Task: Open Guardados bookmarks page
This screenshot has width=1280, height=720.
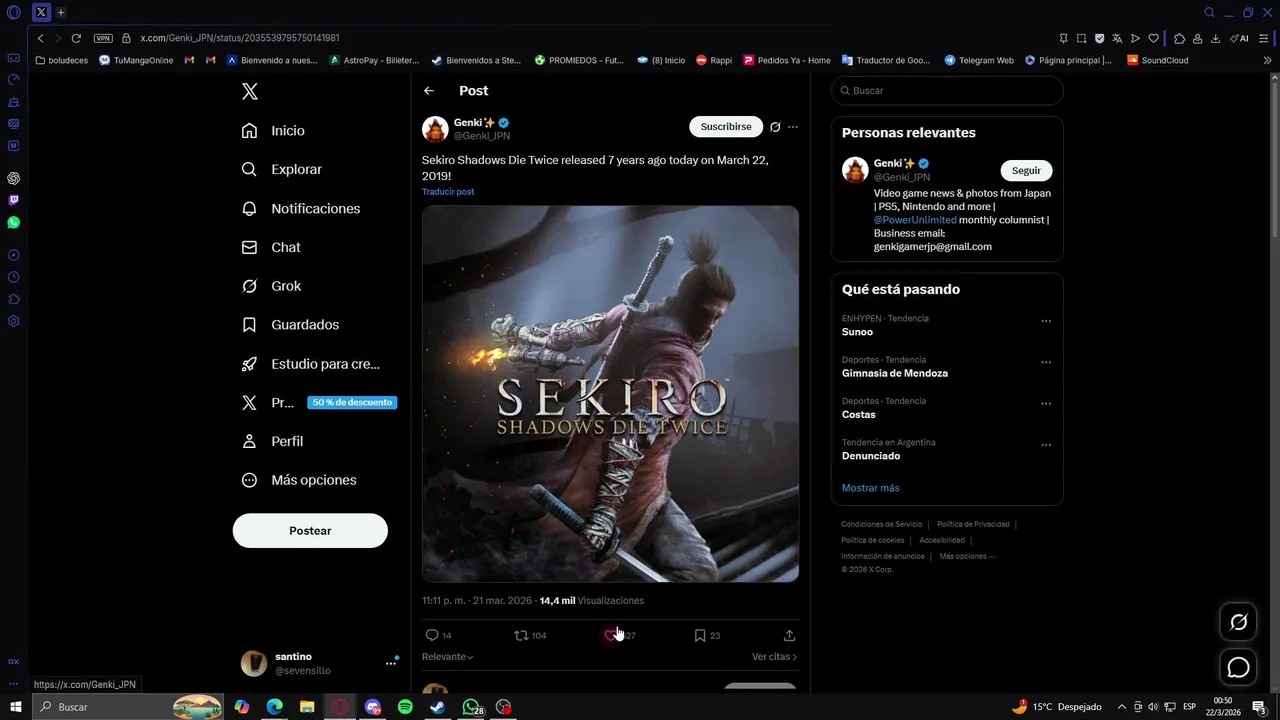Action: click(290, 325)
